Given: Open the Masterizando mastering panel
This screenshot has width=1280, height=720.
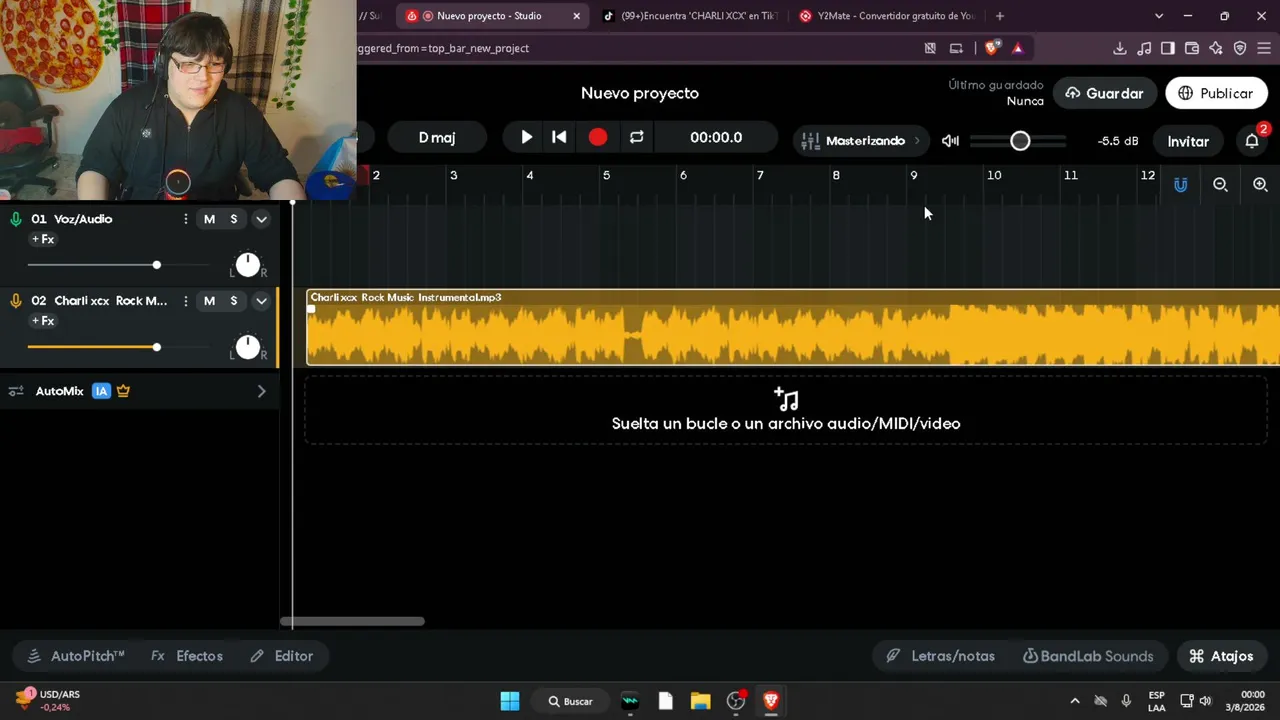Looking at the screenshot, I should click(861, 141).
